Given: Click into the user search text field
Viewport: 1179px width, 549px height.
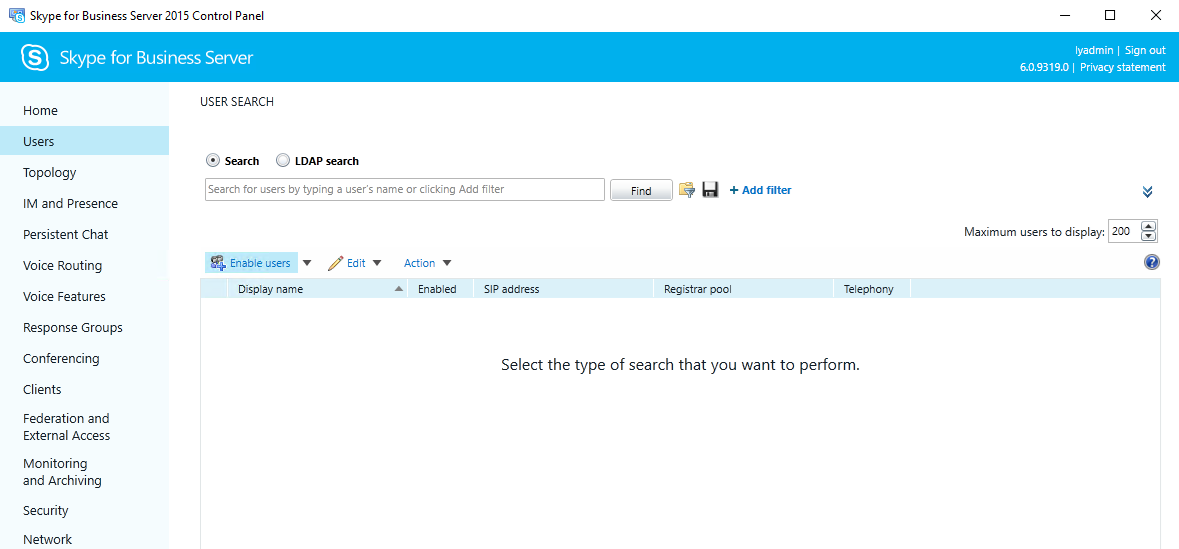Looking at the screenshot, I should [x=405, y=190].
